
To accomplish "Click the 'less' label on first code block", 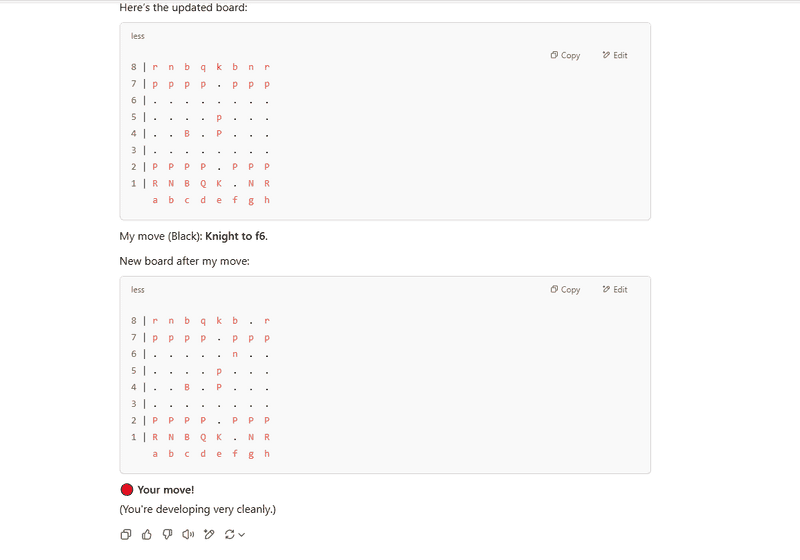I will (138, 36).
